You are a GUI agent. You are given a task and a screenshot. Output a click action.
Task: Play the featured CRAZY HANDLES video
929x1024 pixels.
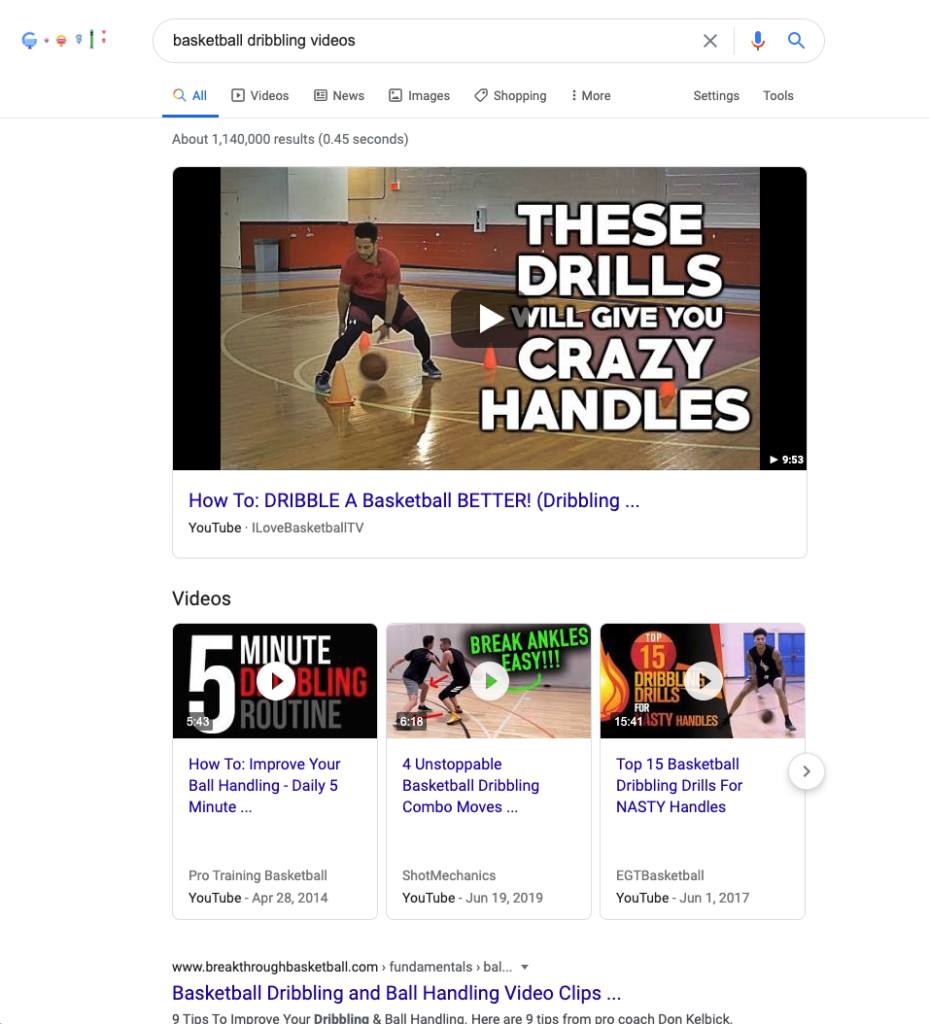point(490,319)
